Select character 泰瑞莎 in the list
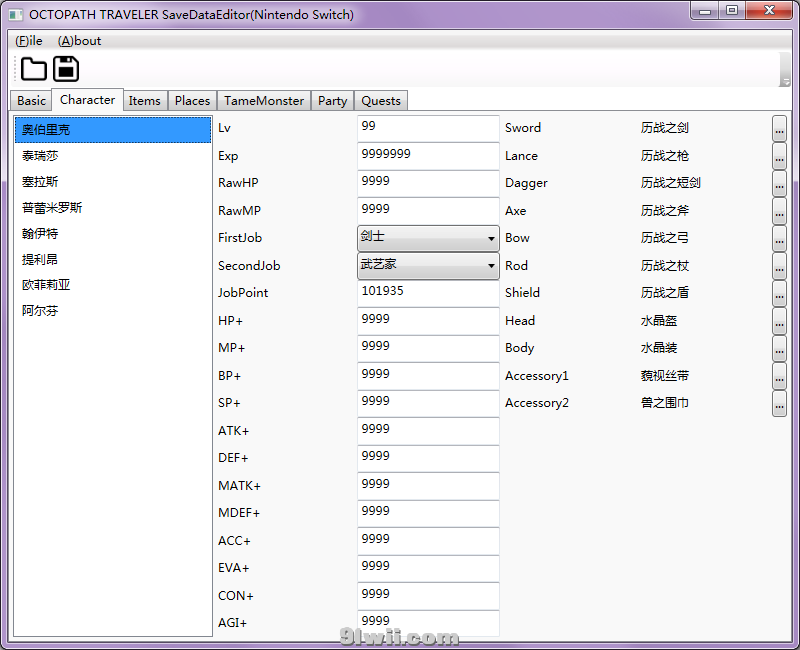The width and height of the screenshot is (800, 650). tap(113, 156)
